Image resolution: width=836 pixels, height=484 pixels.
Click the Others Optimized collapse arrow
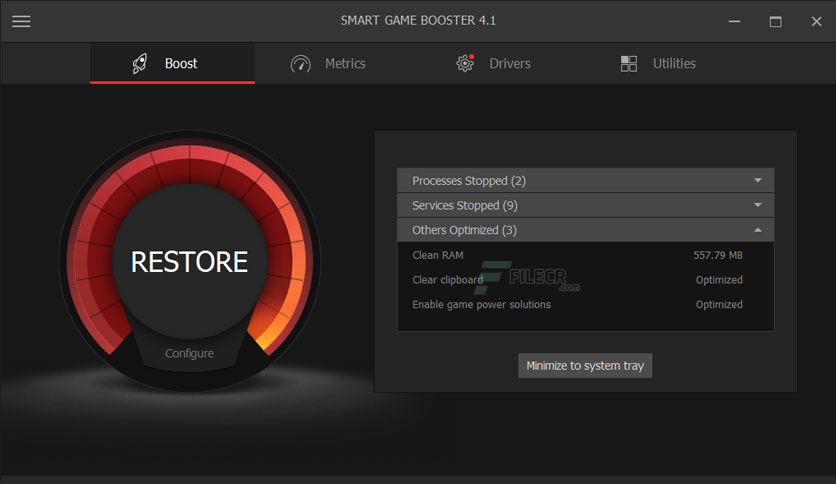coord(758,230)
